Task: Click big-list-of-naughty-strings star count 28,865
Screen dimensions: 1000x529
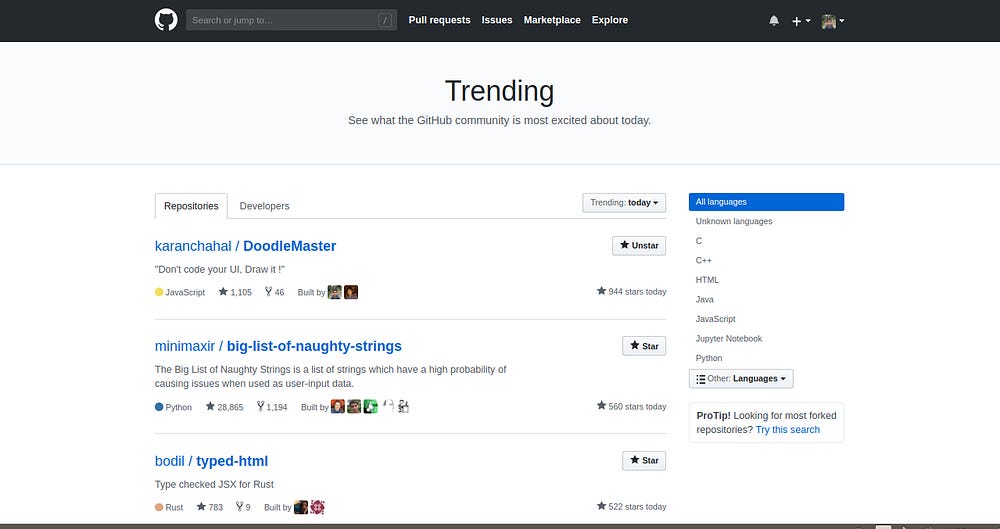Action: click(224, 406)
